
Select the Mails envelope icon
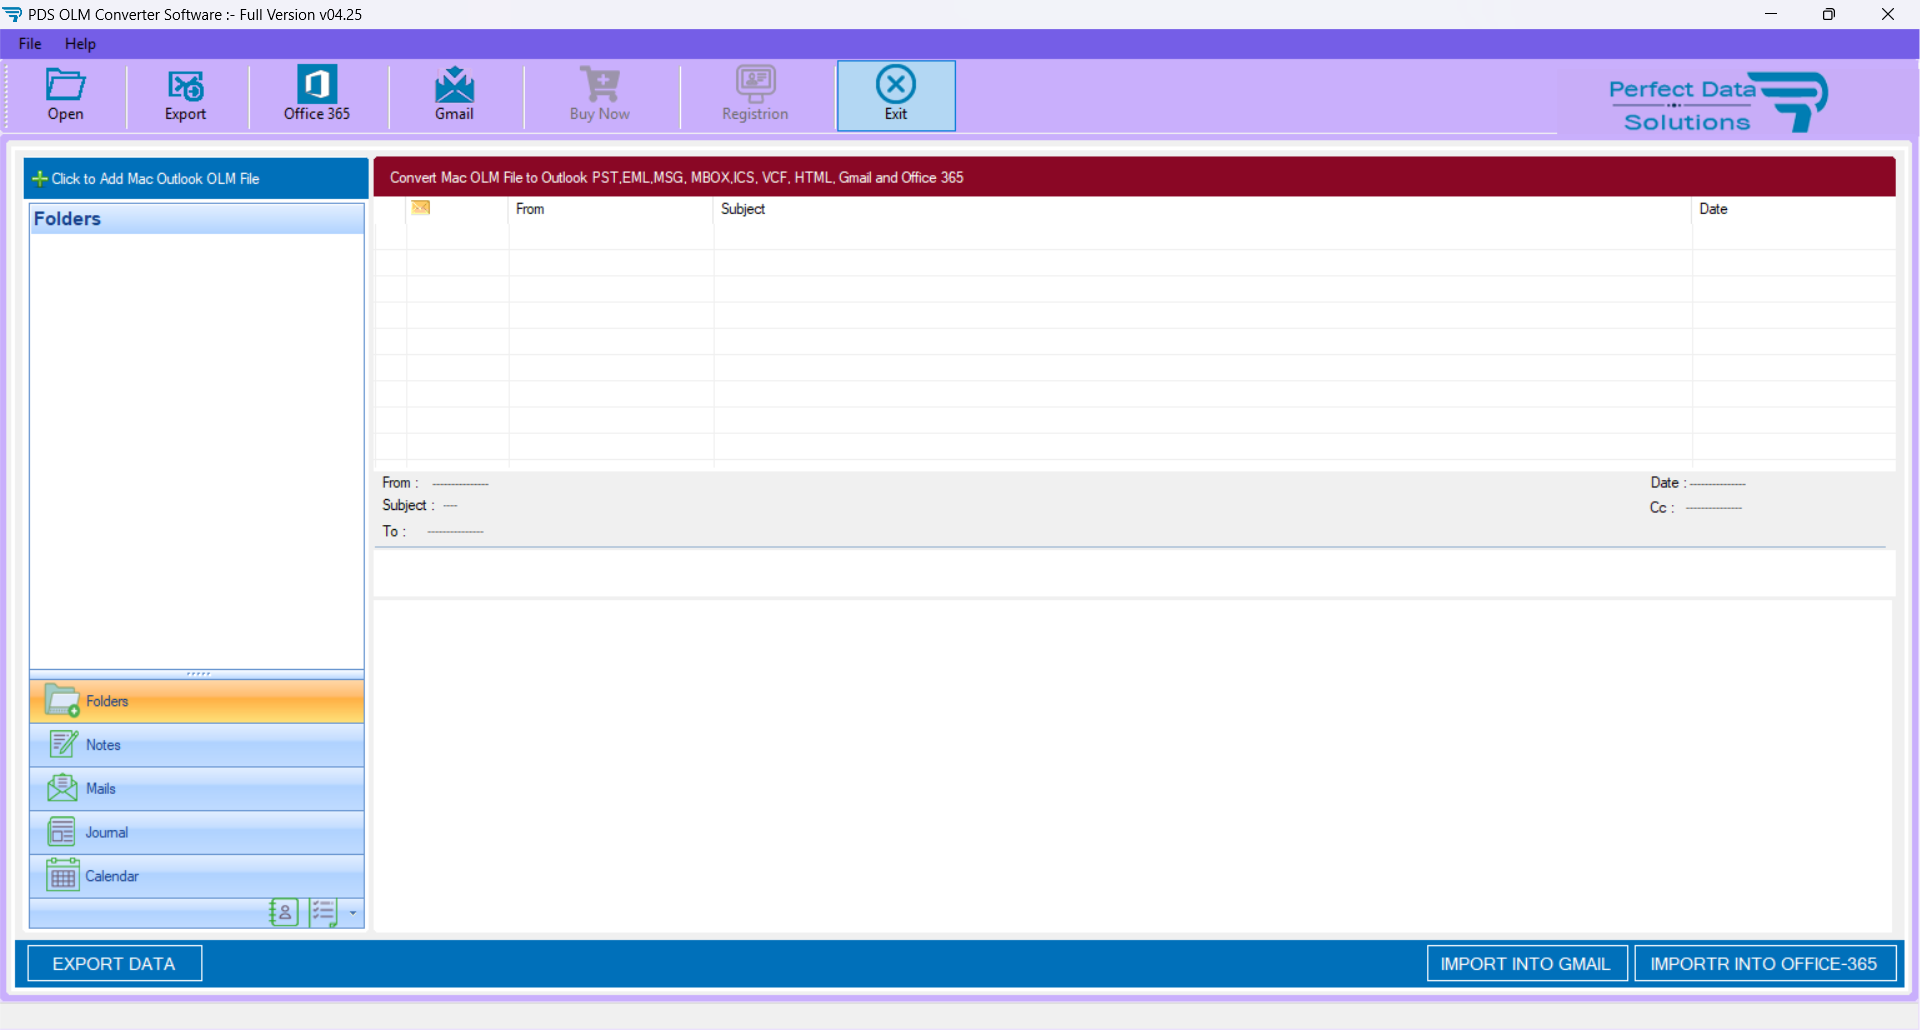(x=62, y=788)
